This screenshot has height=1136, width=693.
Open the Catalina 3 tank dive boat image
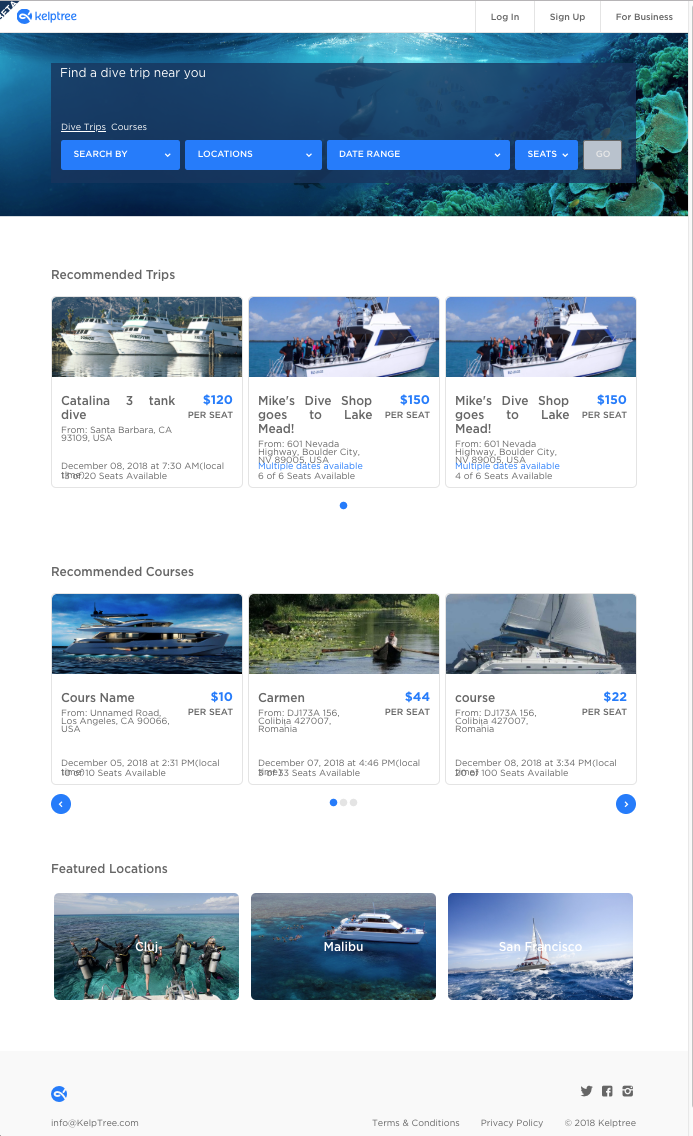click(x=147, y=337)
